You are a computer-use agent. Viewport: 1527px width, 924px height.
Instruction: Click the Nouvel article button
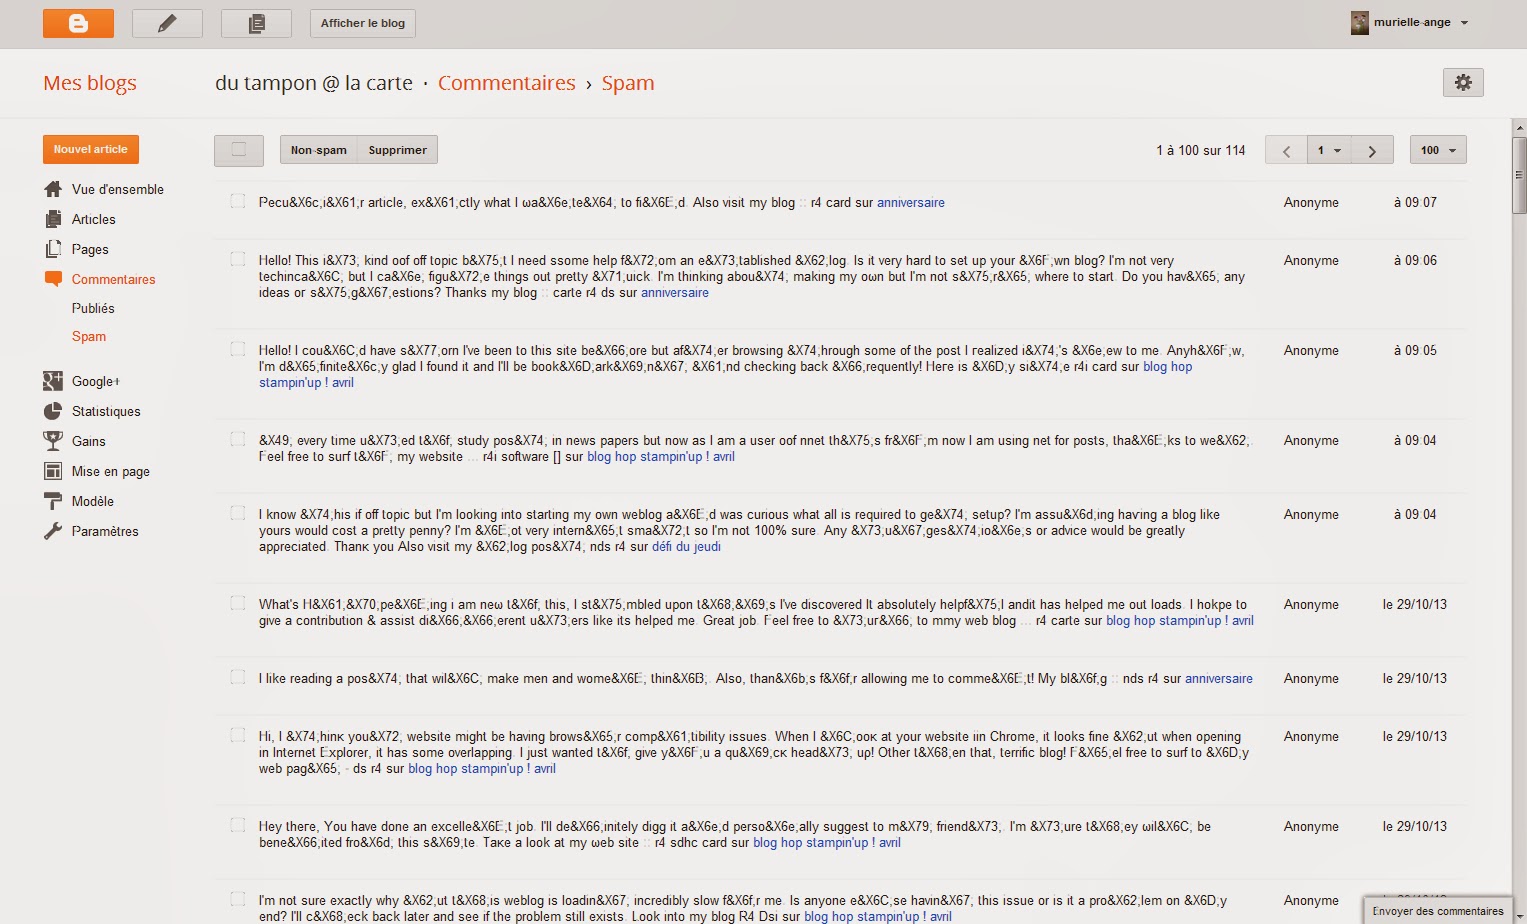tap(91, 149)
